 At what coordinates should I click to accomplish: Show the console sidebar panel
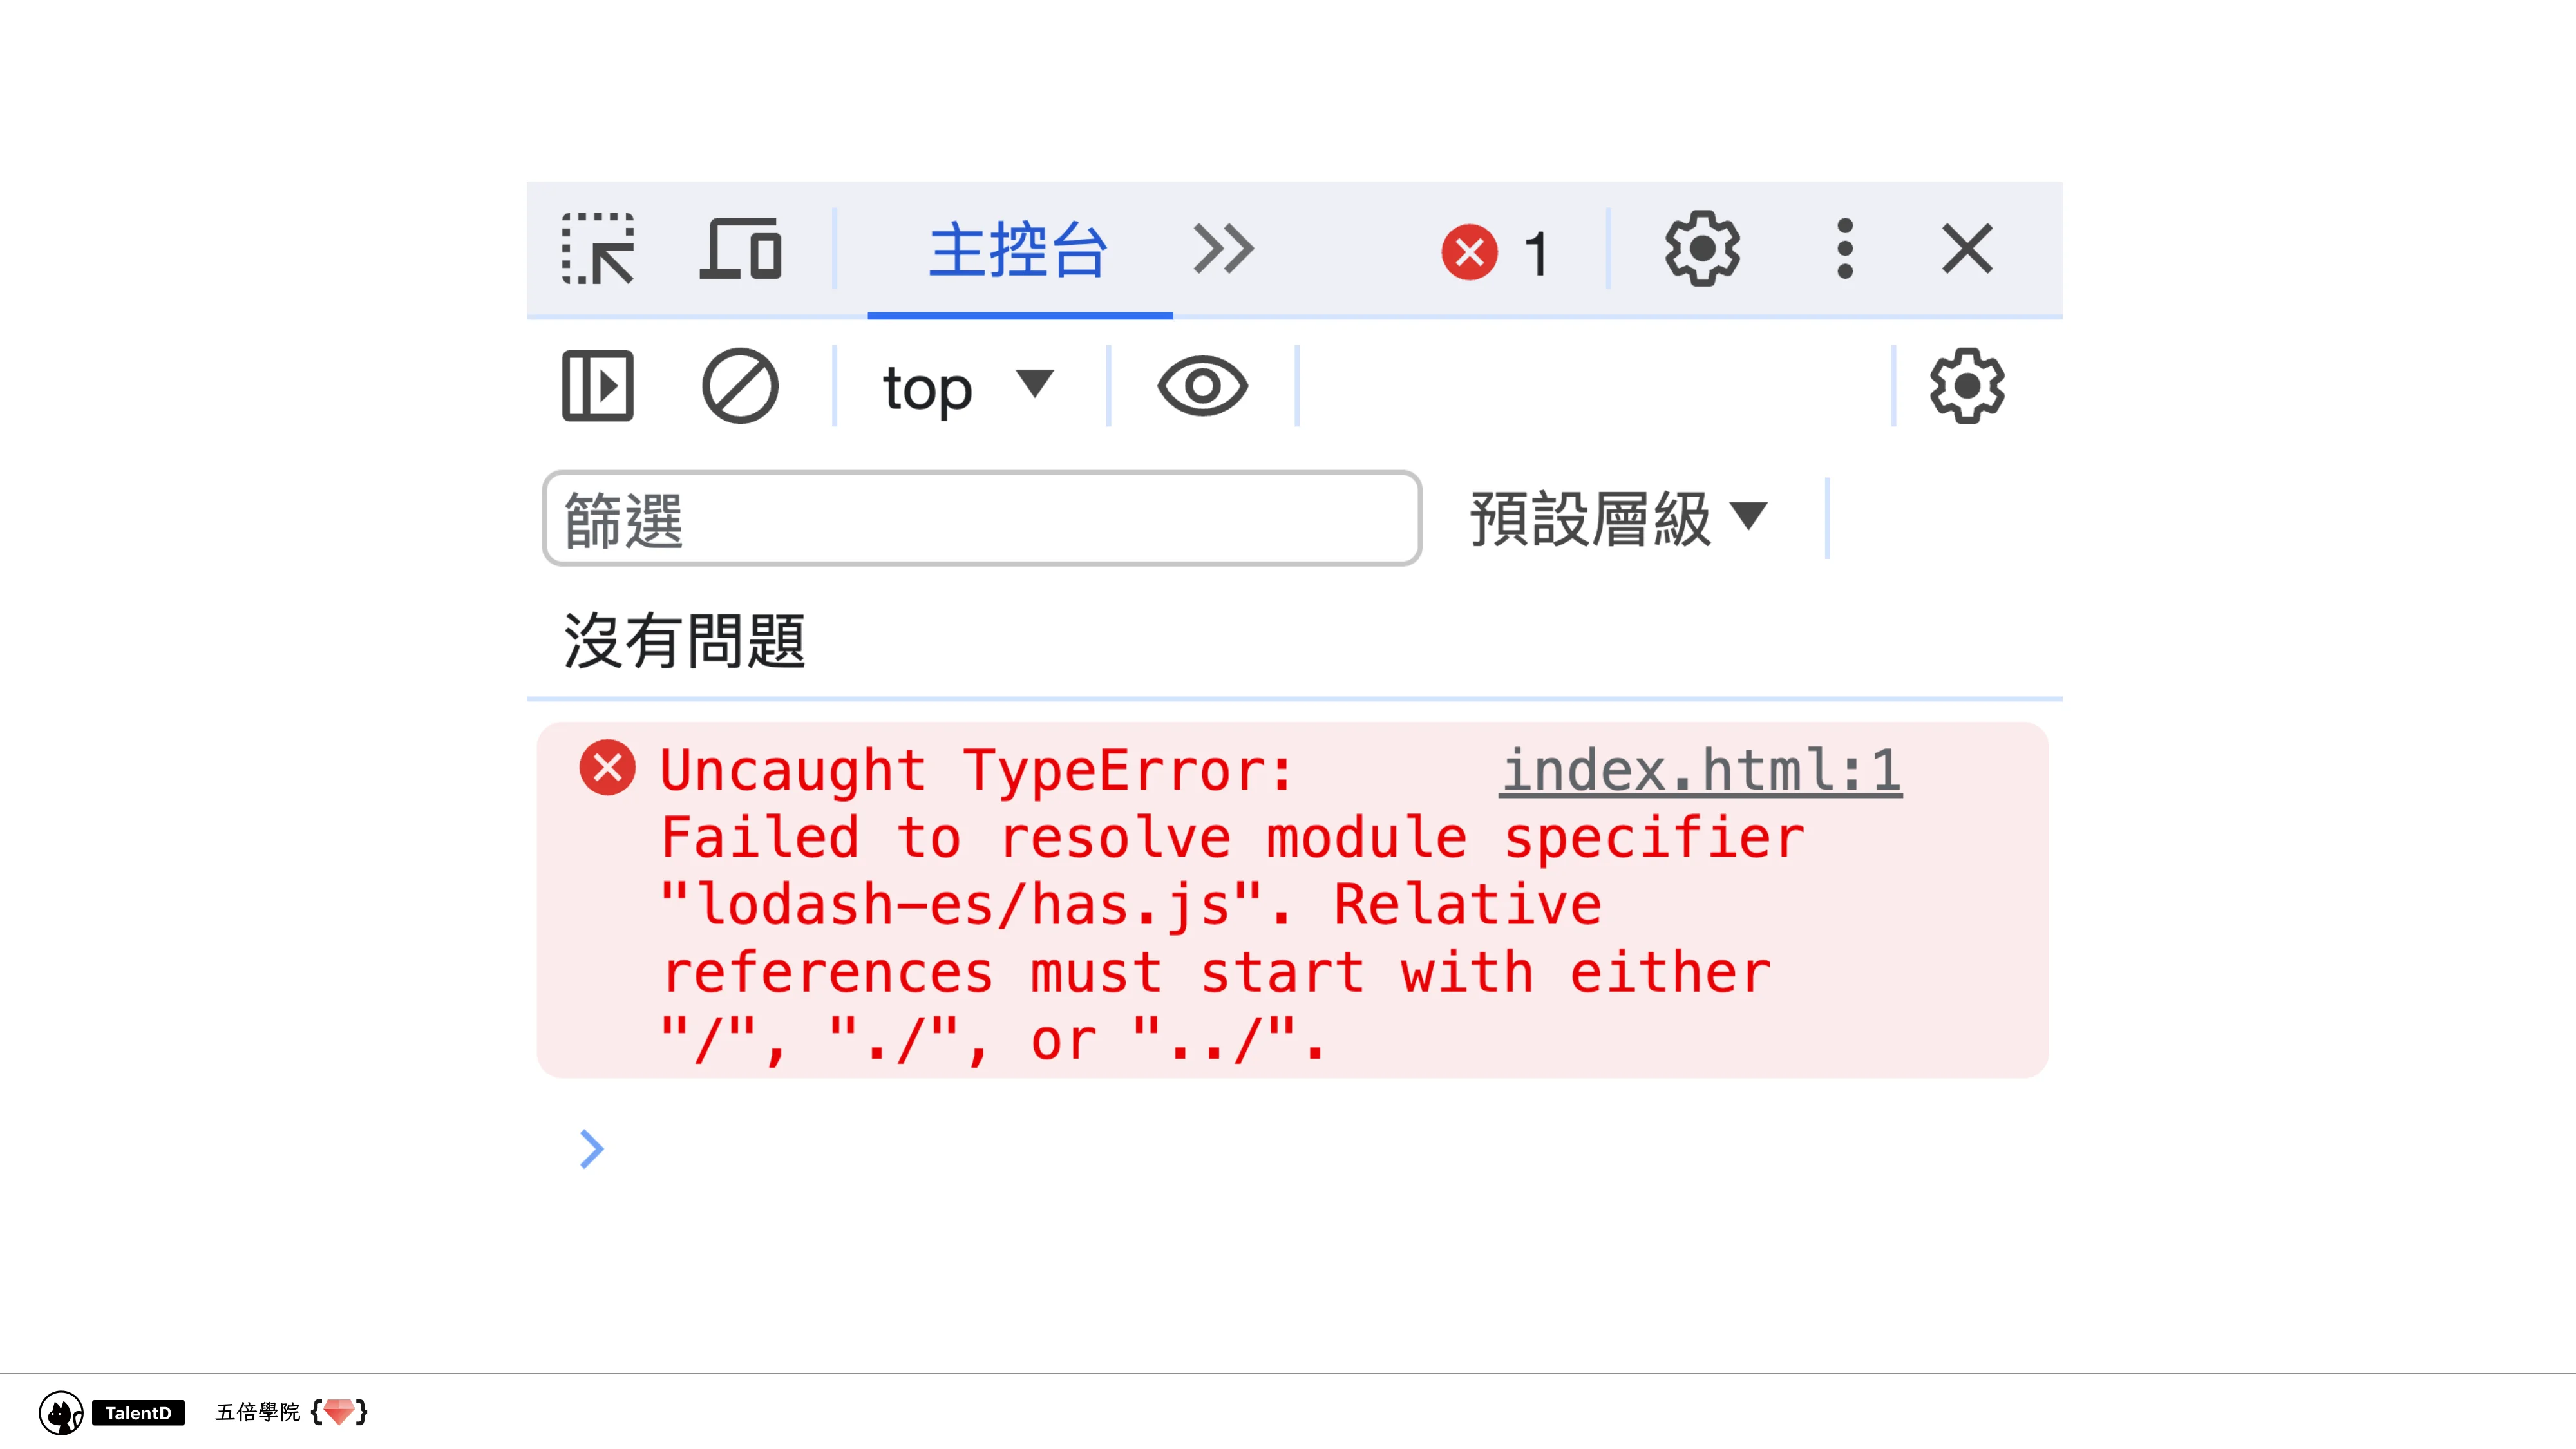tap(597, 386)
